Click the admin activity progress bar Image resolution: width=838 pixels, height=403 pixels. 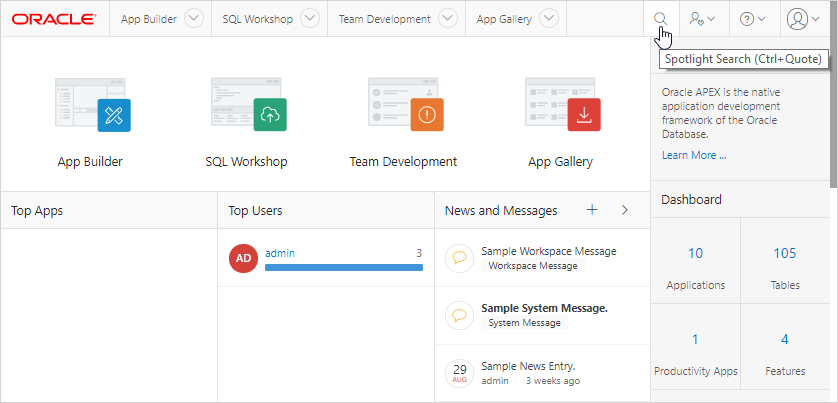344,267
